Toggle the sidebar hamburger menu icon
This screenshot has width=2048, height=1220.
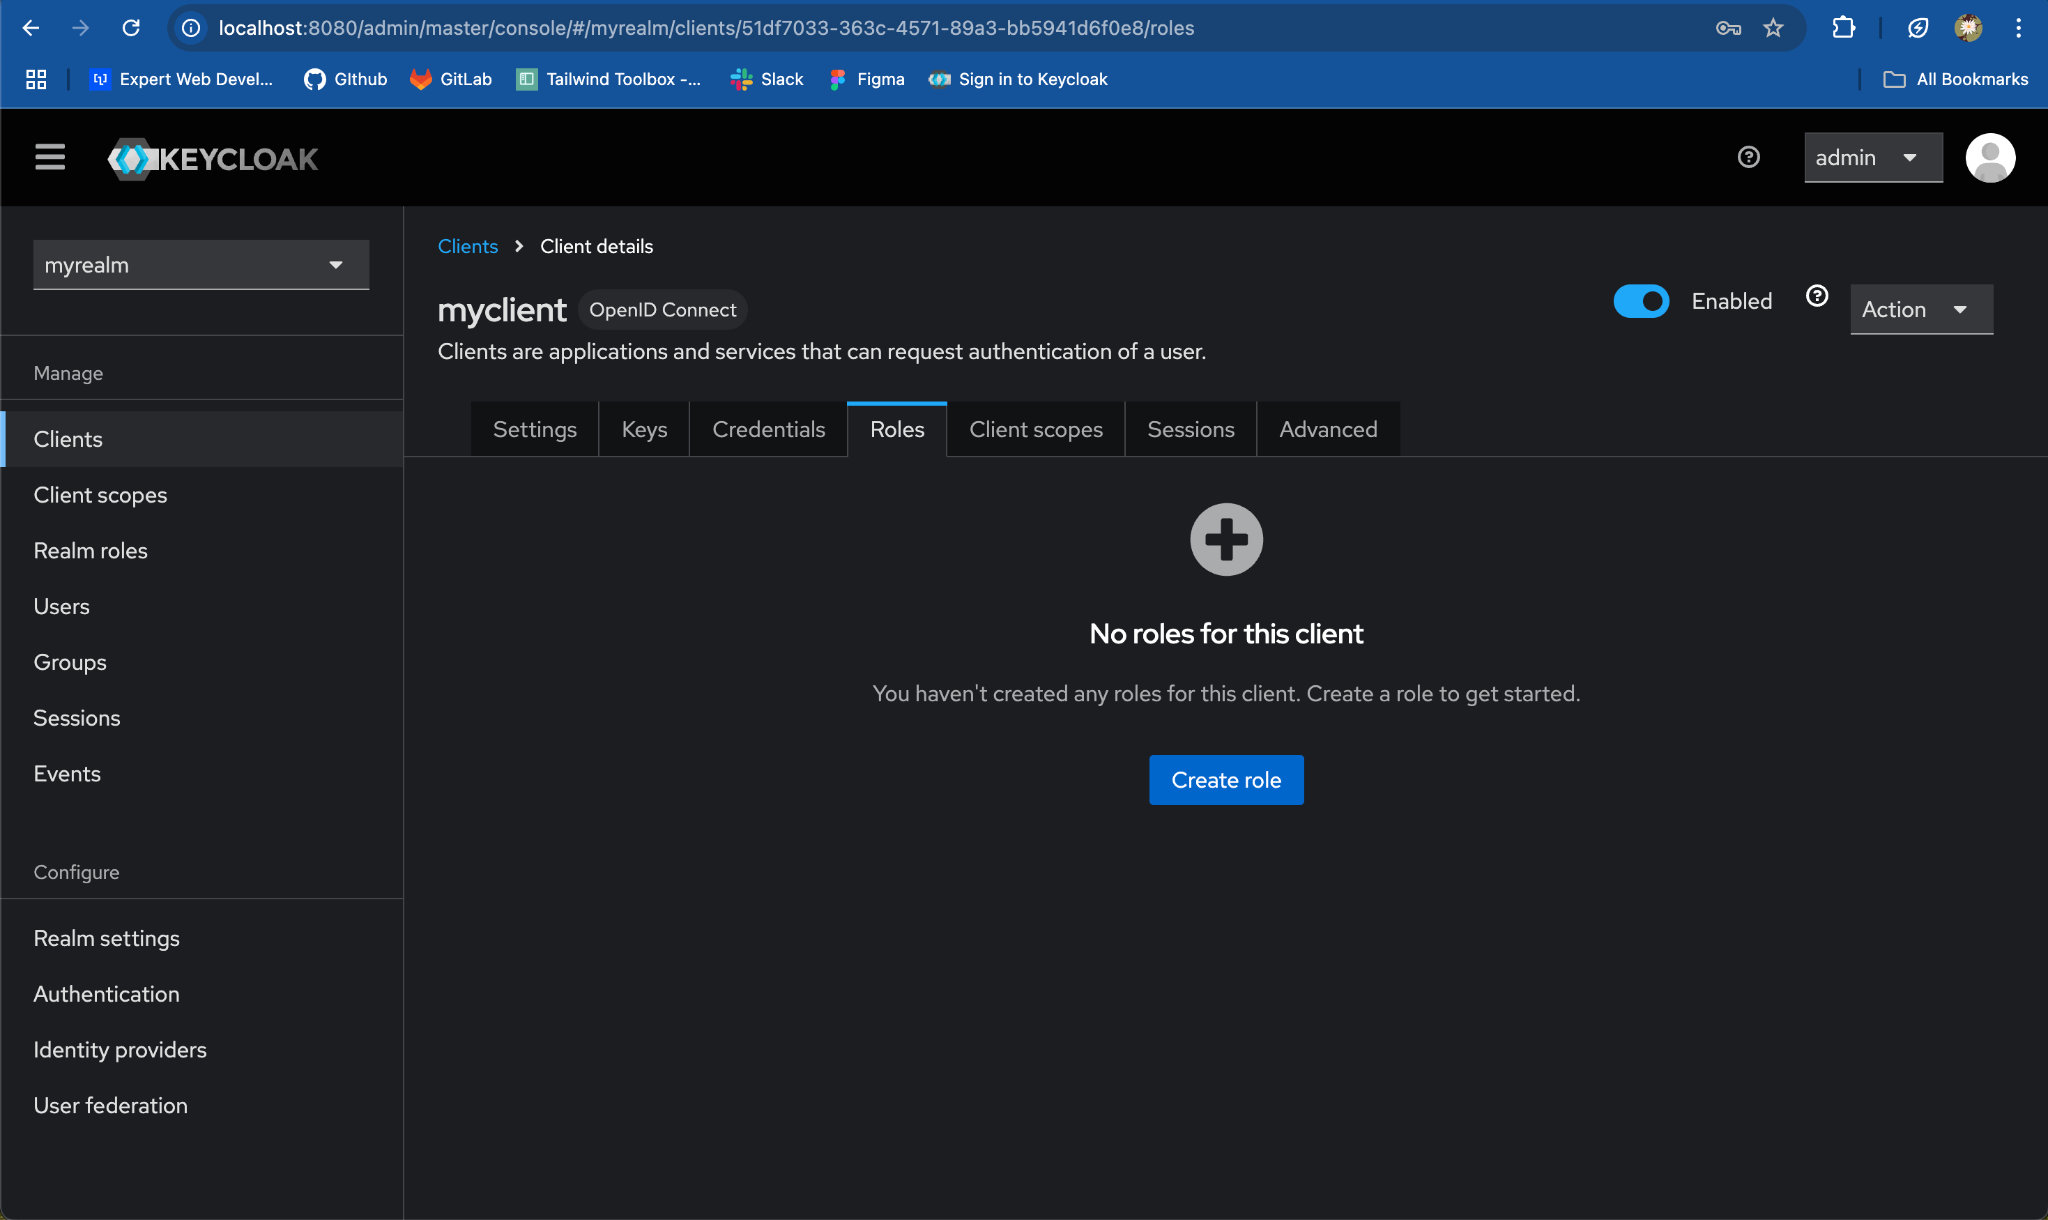[x=50, y=157]
